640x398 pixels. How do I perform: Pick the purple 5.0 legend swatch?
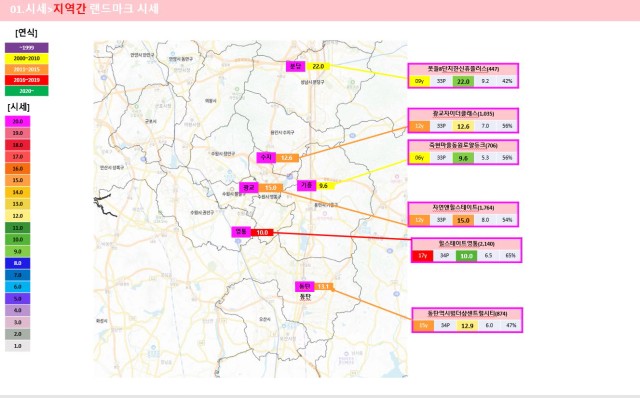[x=18, y=299]
